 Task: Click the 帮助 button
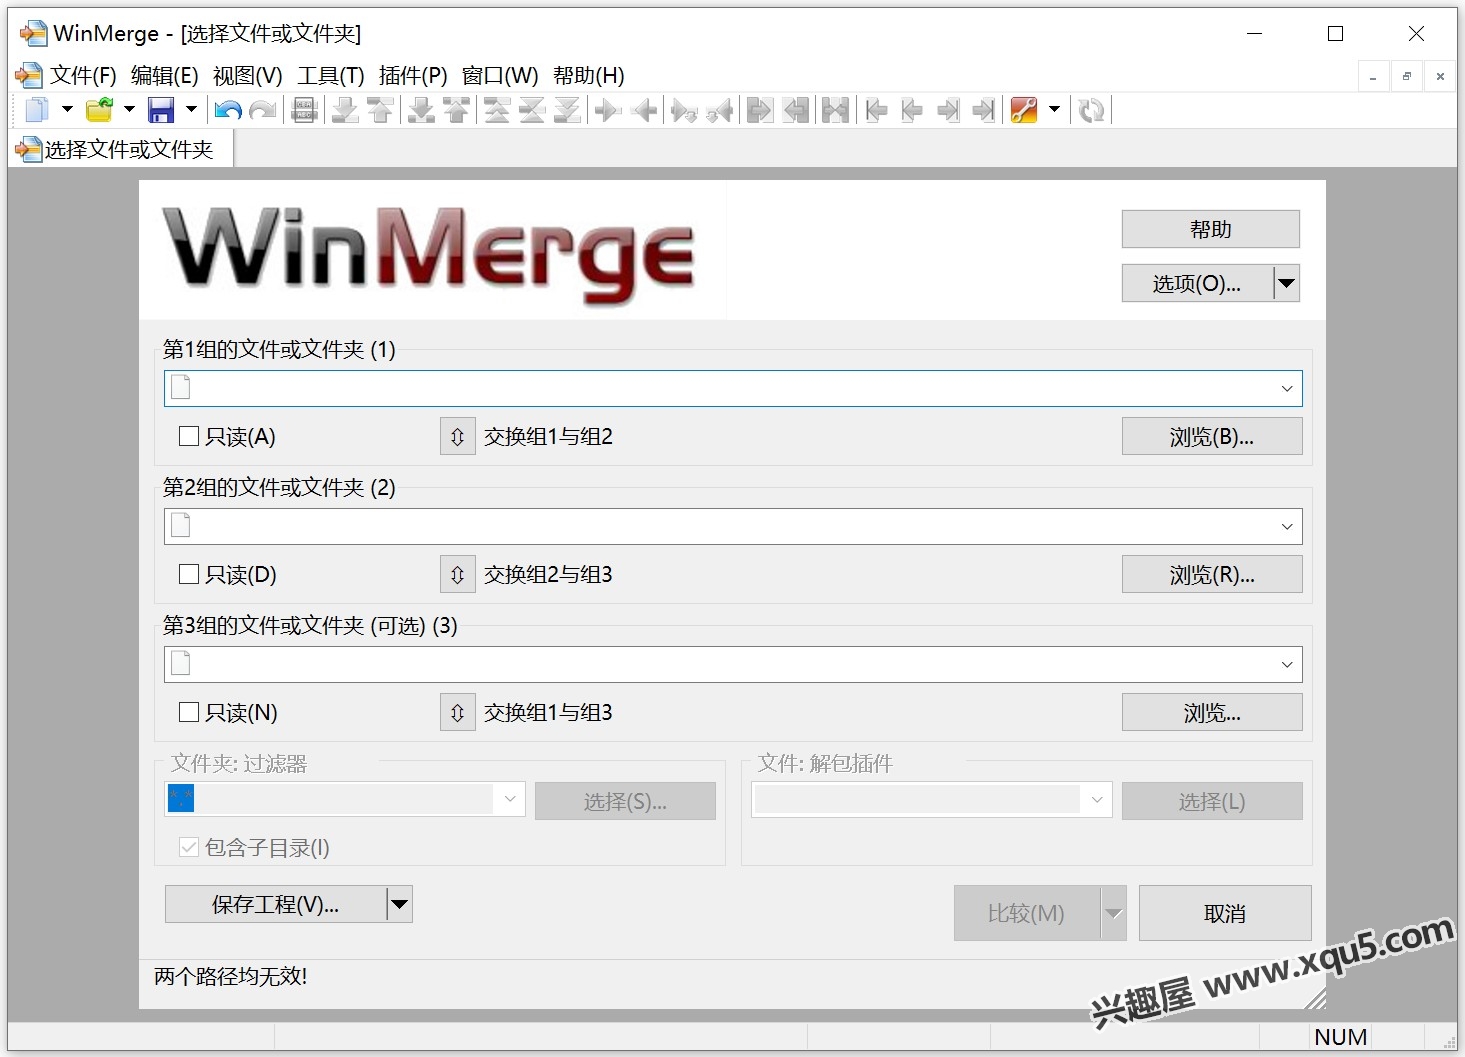(x=1210, y=229)
